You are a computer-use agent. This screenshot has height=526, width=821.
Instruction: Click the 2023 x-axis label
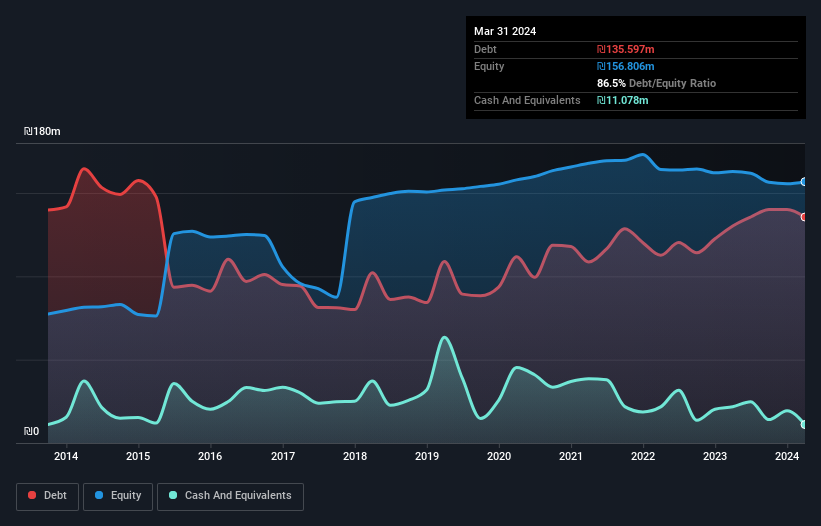pos(715,456)
